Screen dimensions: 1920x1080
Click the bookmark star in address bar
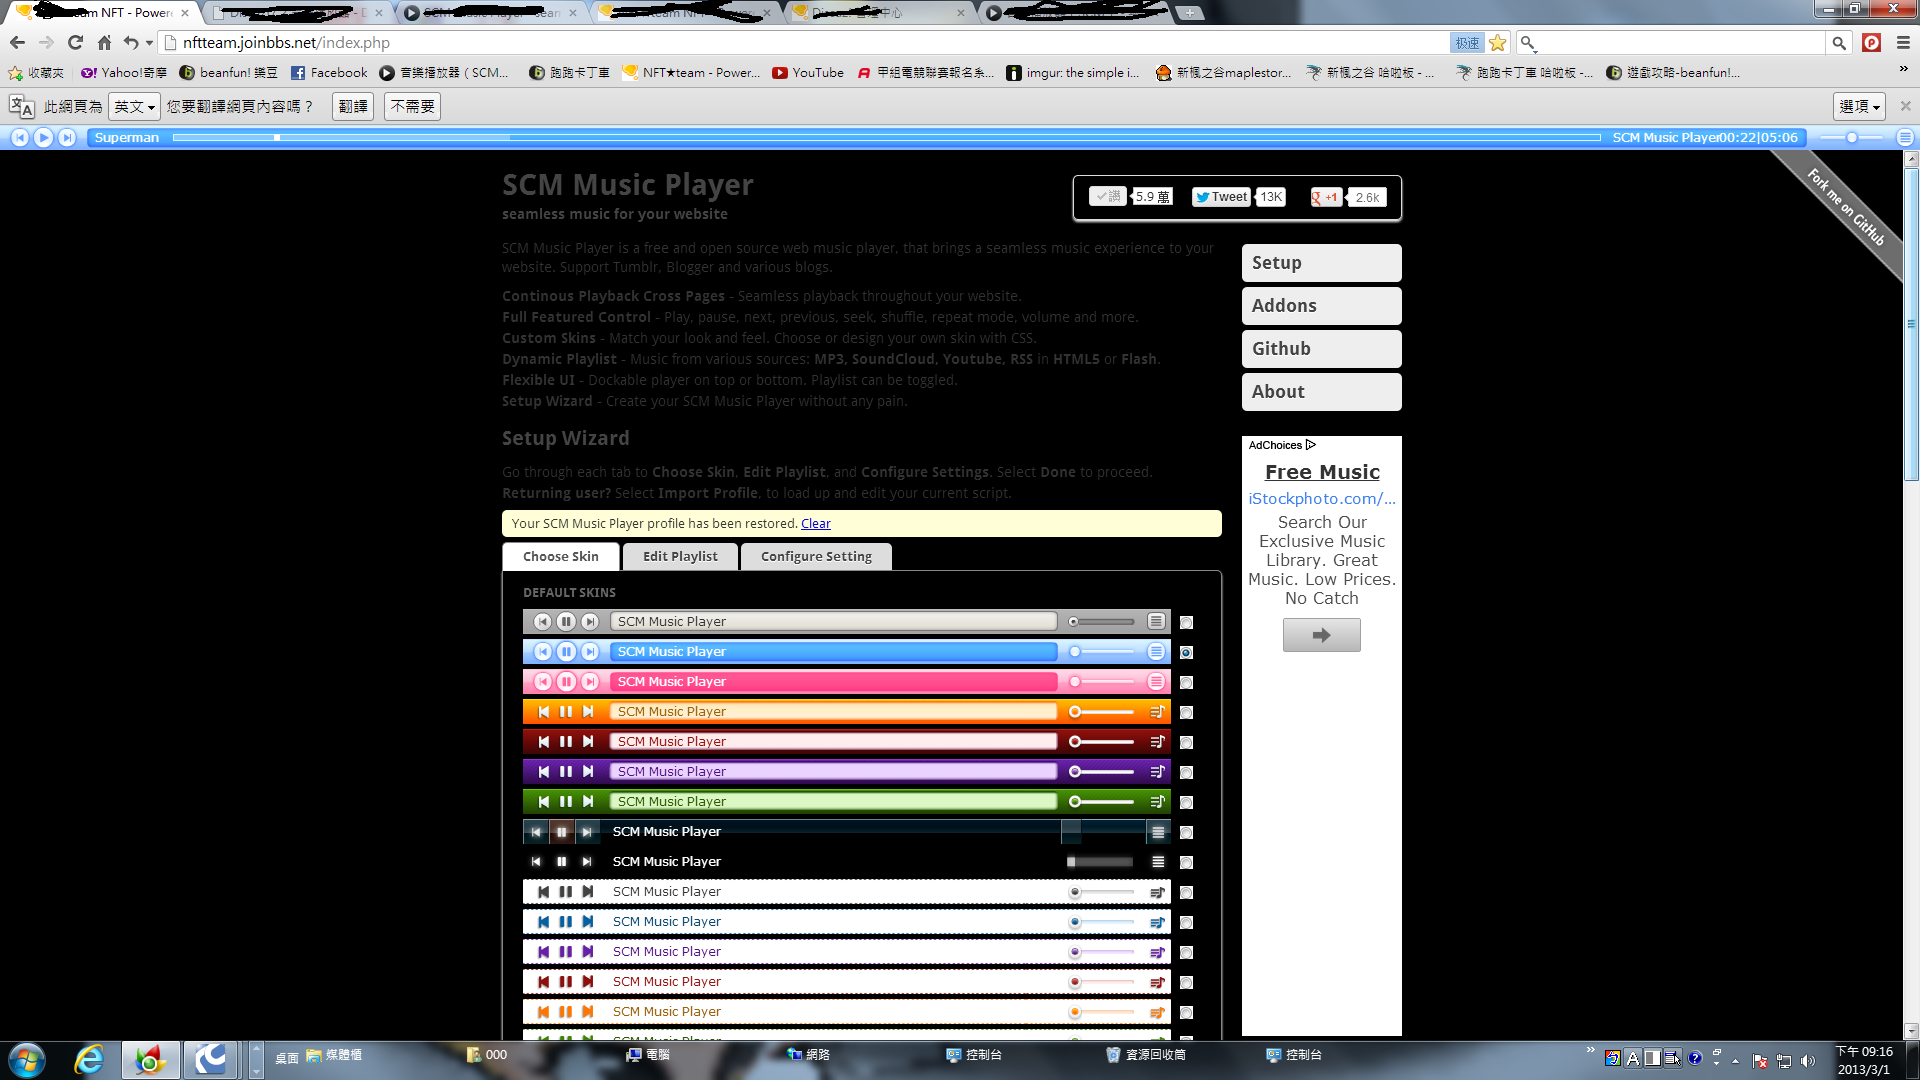pos(1497,43)
